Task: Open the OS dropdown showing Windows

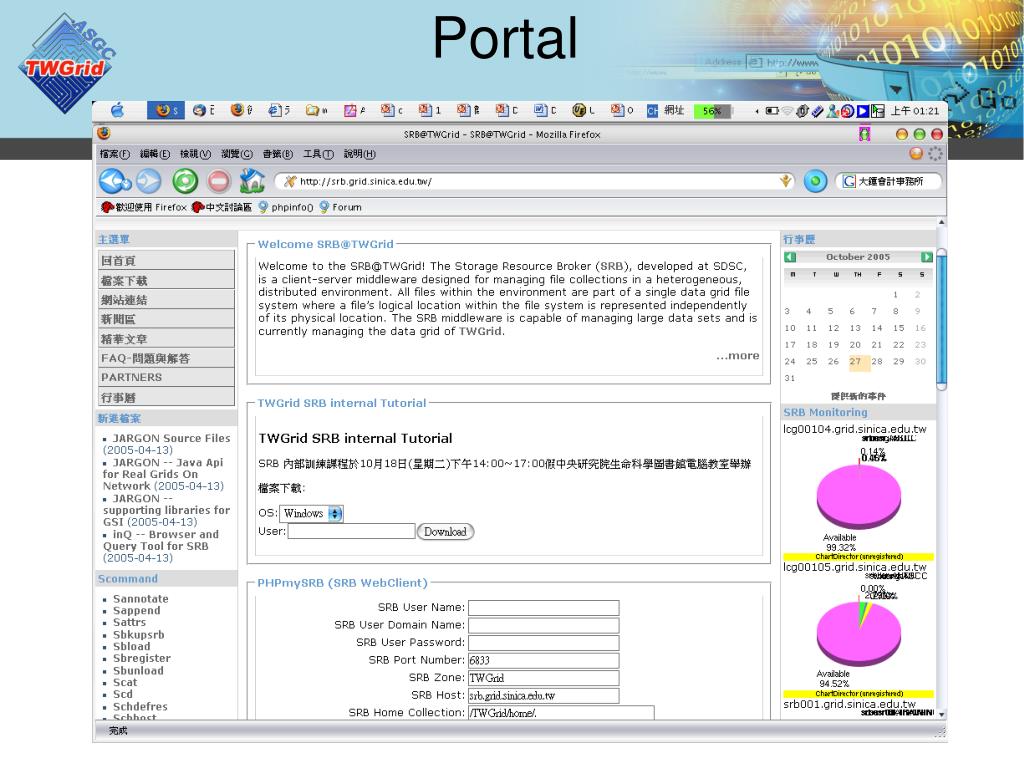Action: coord(312,513)
